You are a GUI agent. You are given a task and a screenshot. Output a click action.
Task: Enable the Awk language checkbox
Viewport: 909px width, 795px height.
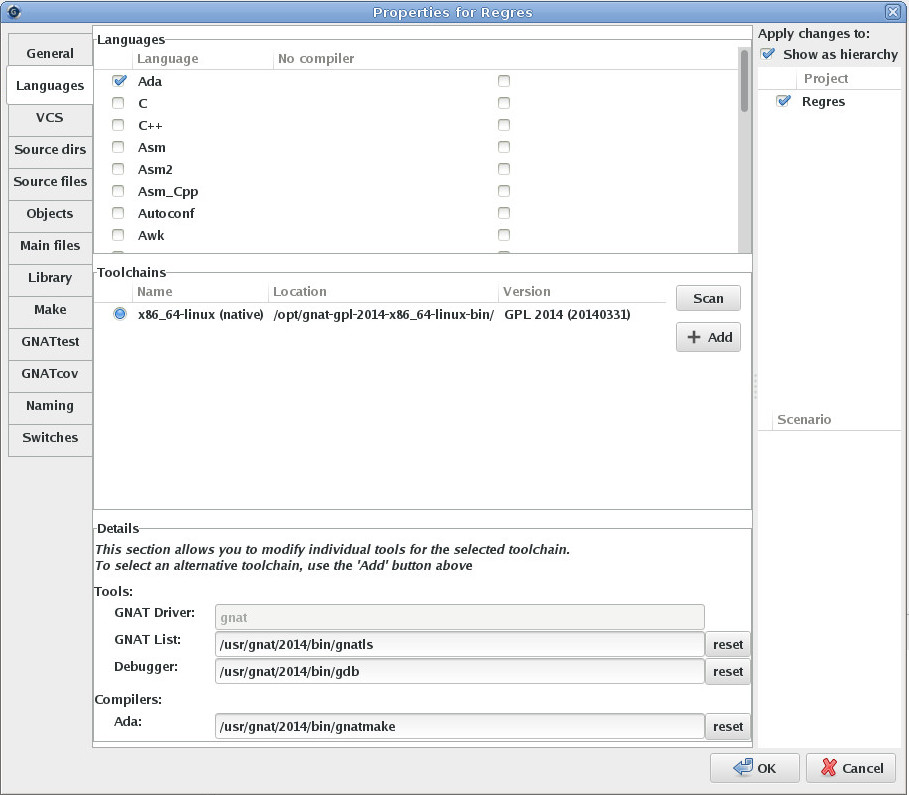click(x=118, y=235)
